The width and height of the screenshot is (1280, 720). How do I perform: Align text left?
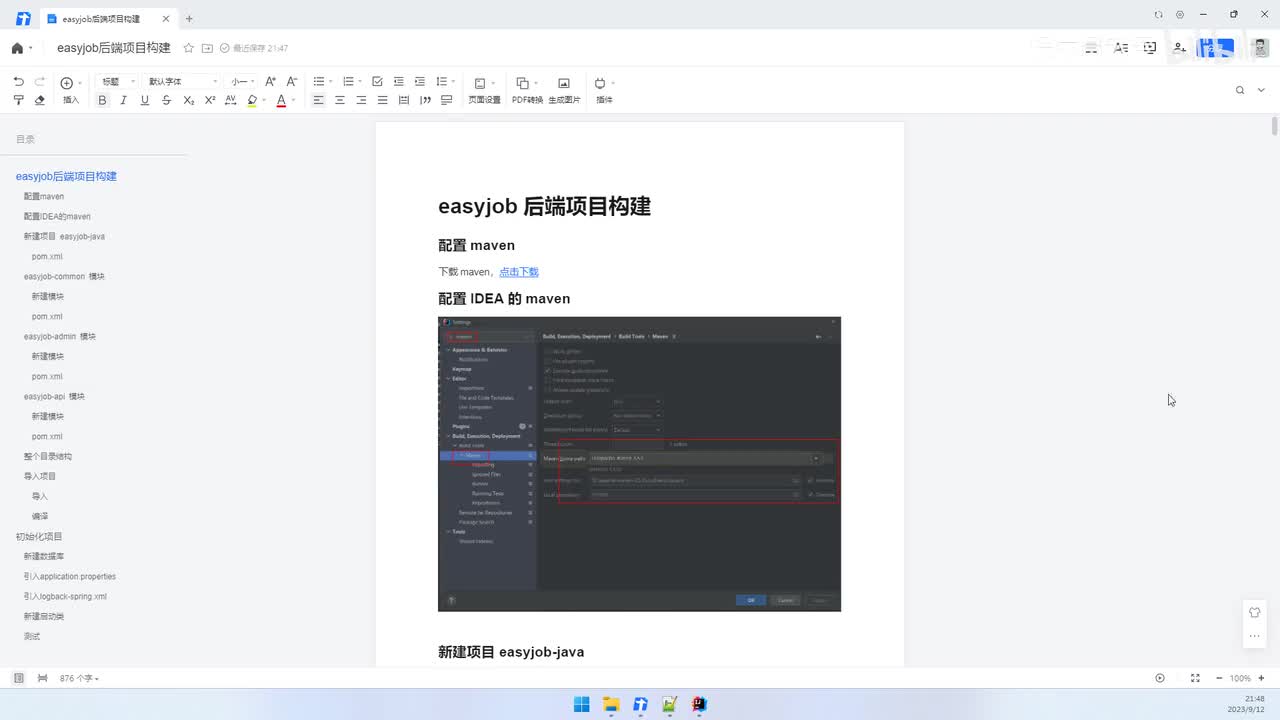(x=318, y=100)
